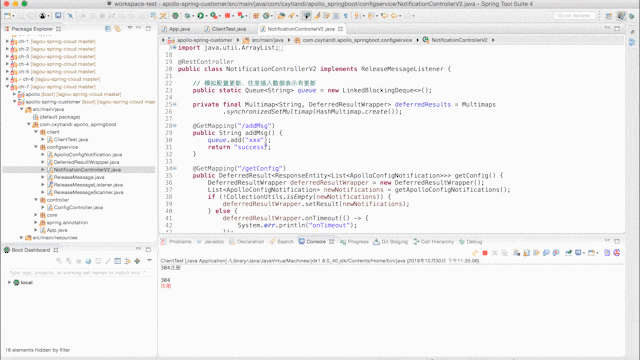Click the Pin Console icon
The image size is (640, 360).
[569, 253]
